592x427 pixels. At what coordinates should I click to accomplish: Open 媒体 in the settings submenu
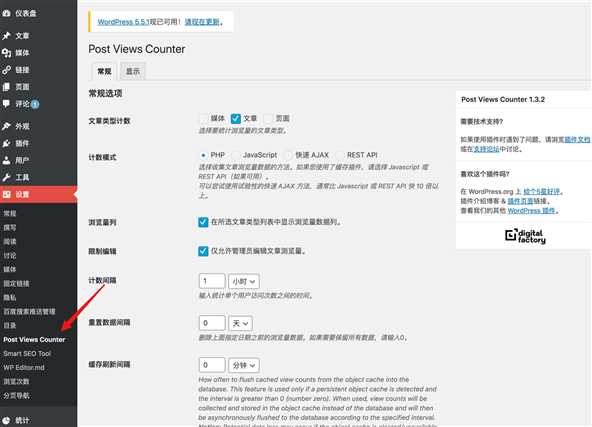[x=10, y=269]
